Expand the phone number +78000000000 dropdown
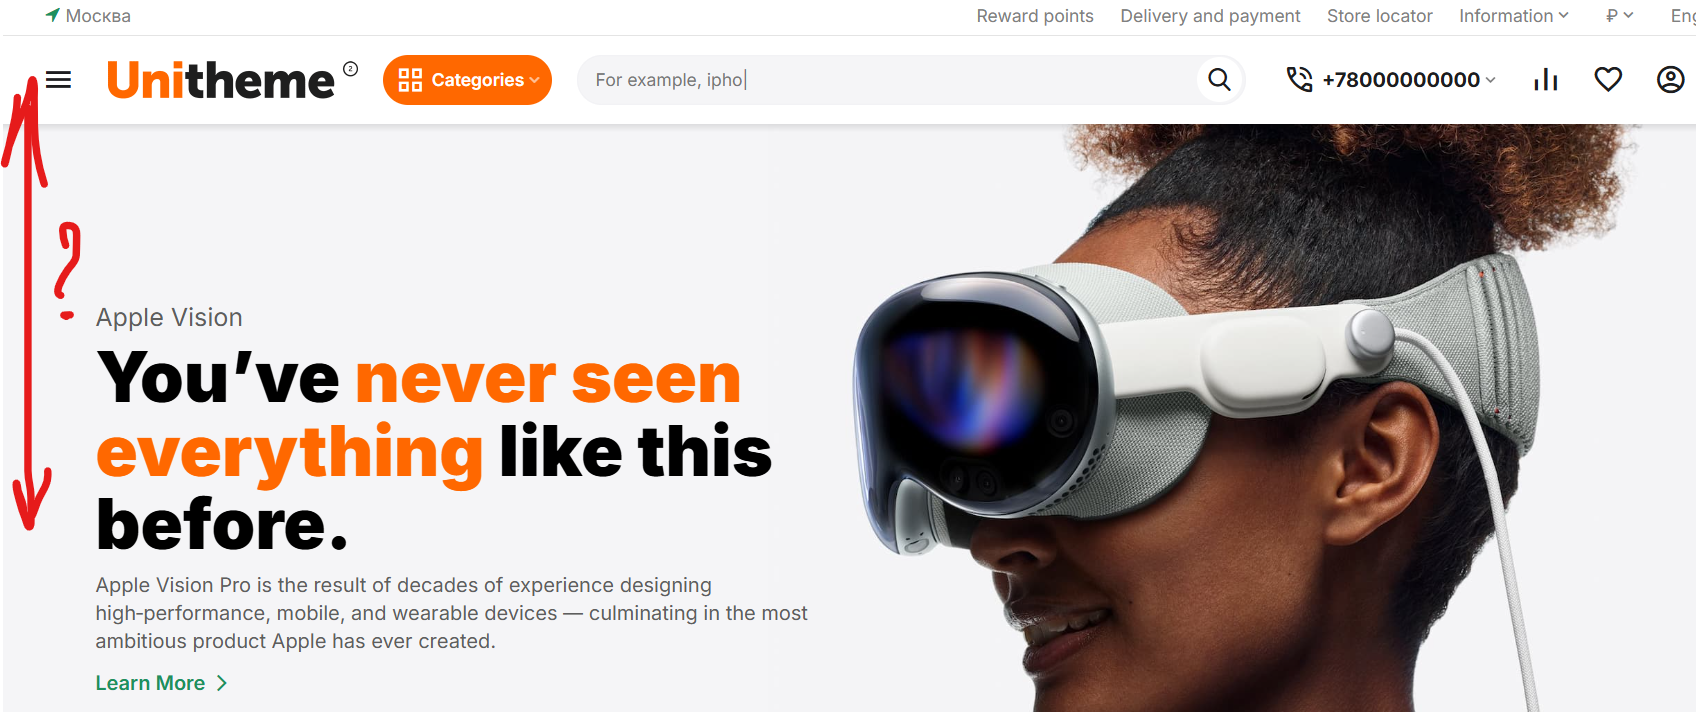Screen dimensions: 1696x712 click(x=1409, y=80)
